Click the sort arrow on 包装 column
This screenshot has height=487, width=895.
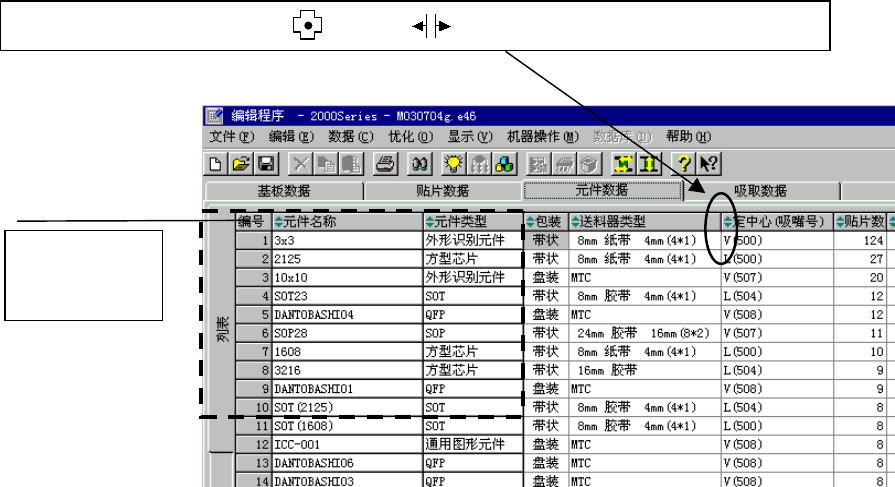pyautogui.click(x=530, y=222)
